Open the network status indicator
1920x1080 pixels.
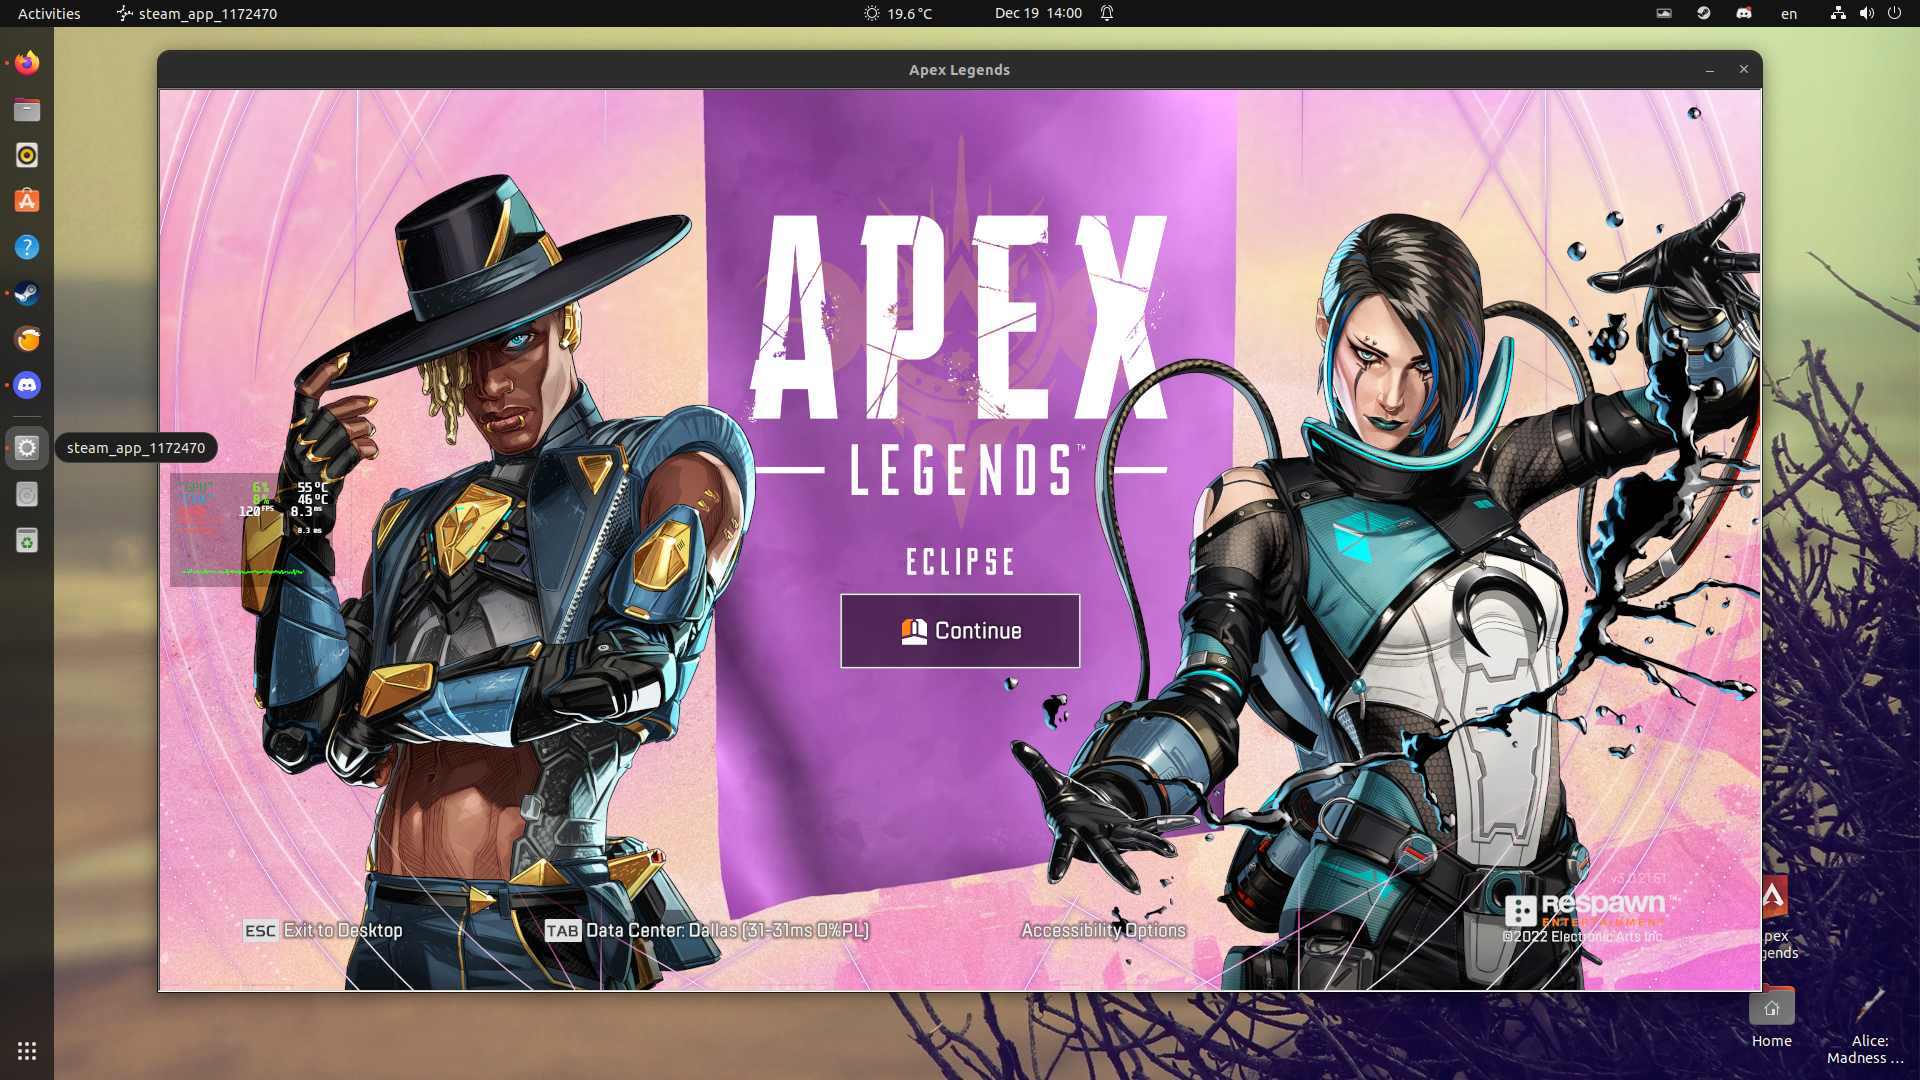(x=1838, y=13)
